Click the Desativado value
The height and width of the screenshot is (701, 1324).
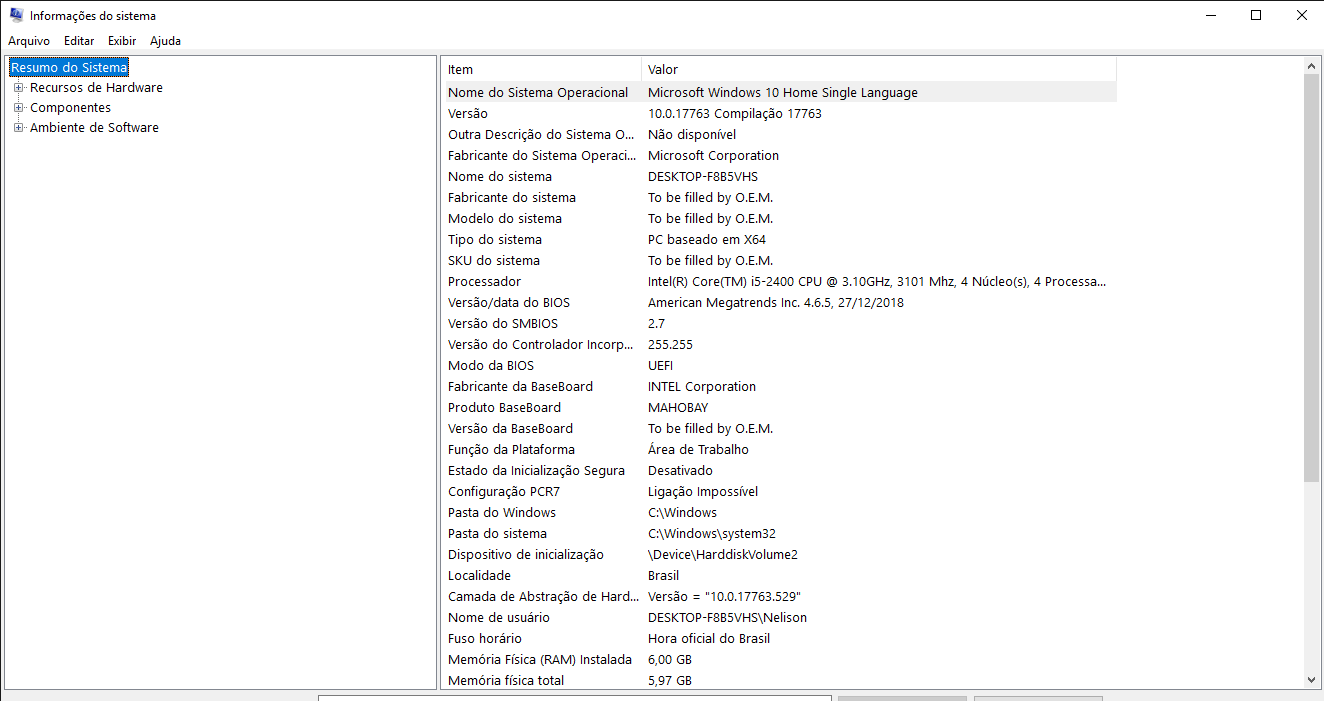click(680, 470)
